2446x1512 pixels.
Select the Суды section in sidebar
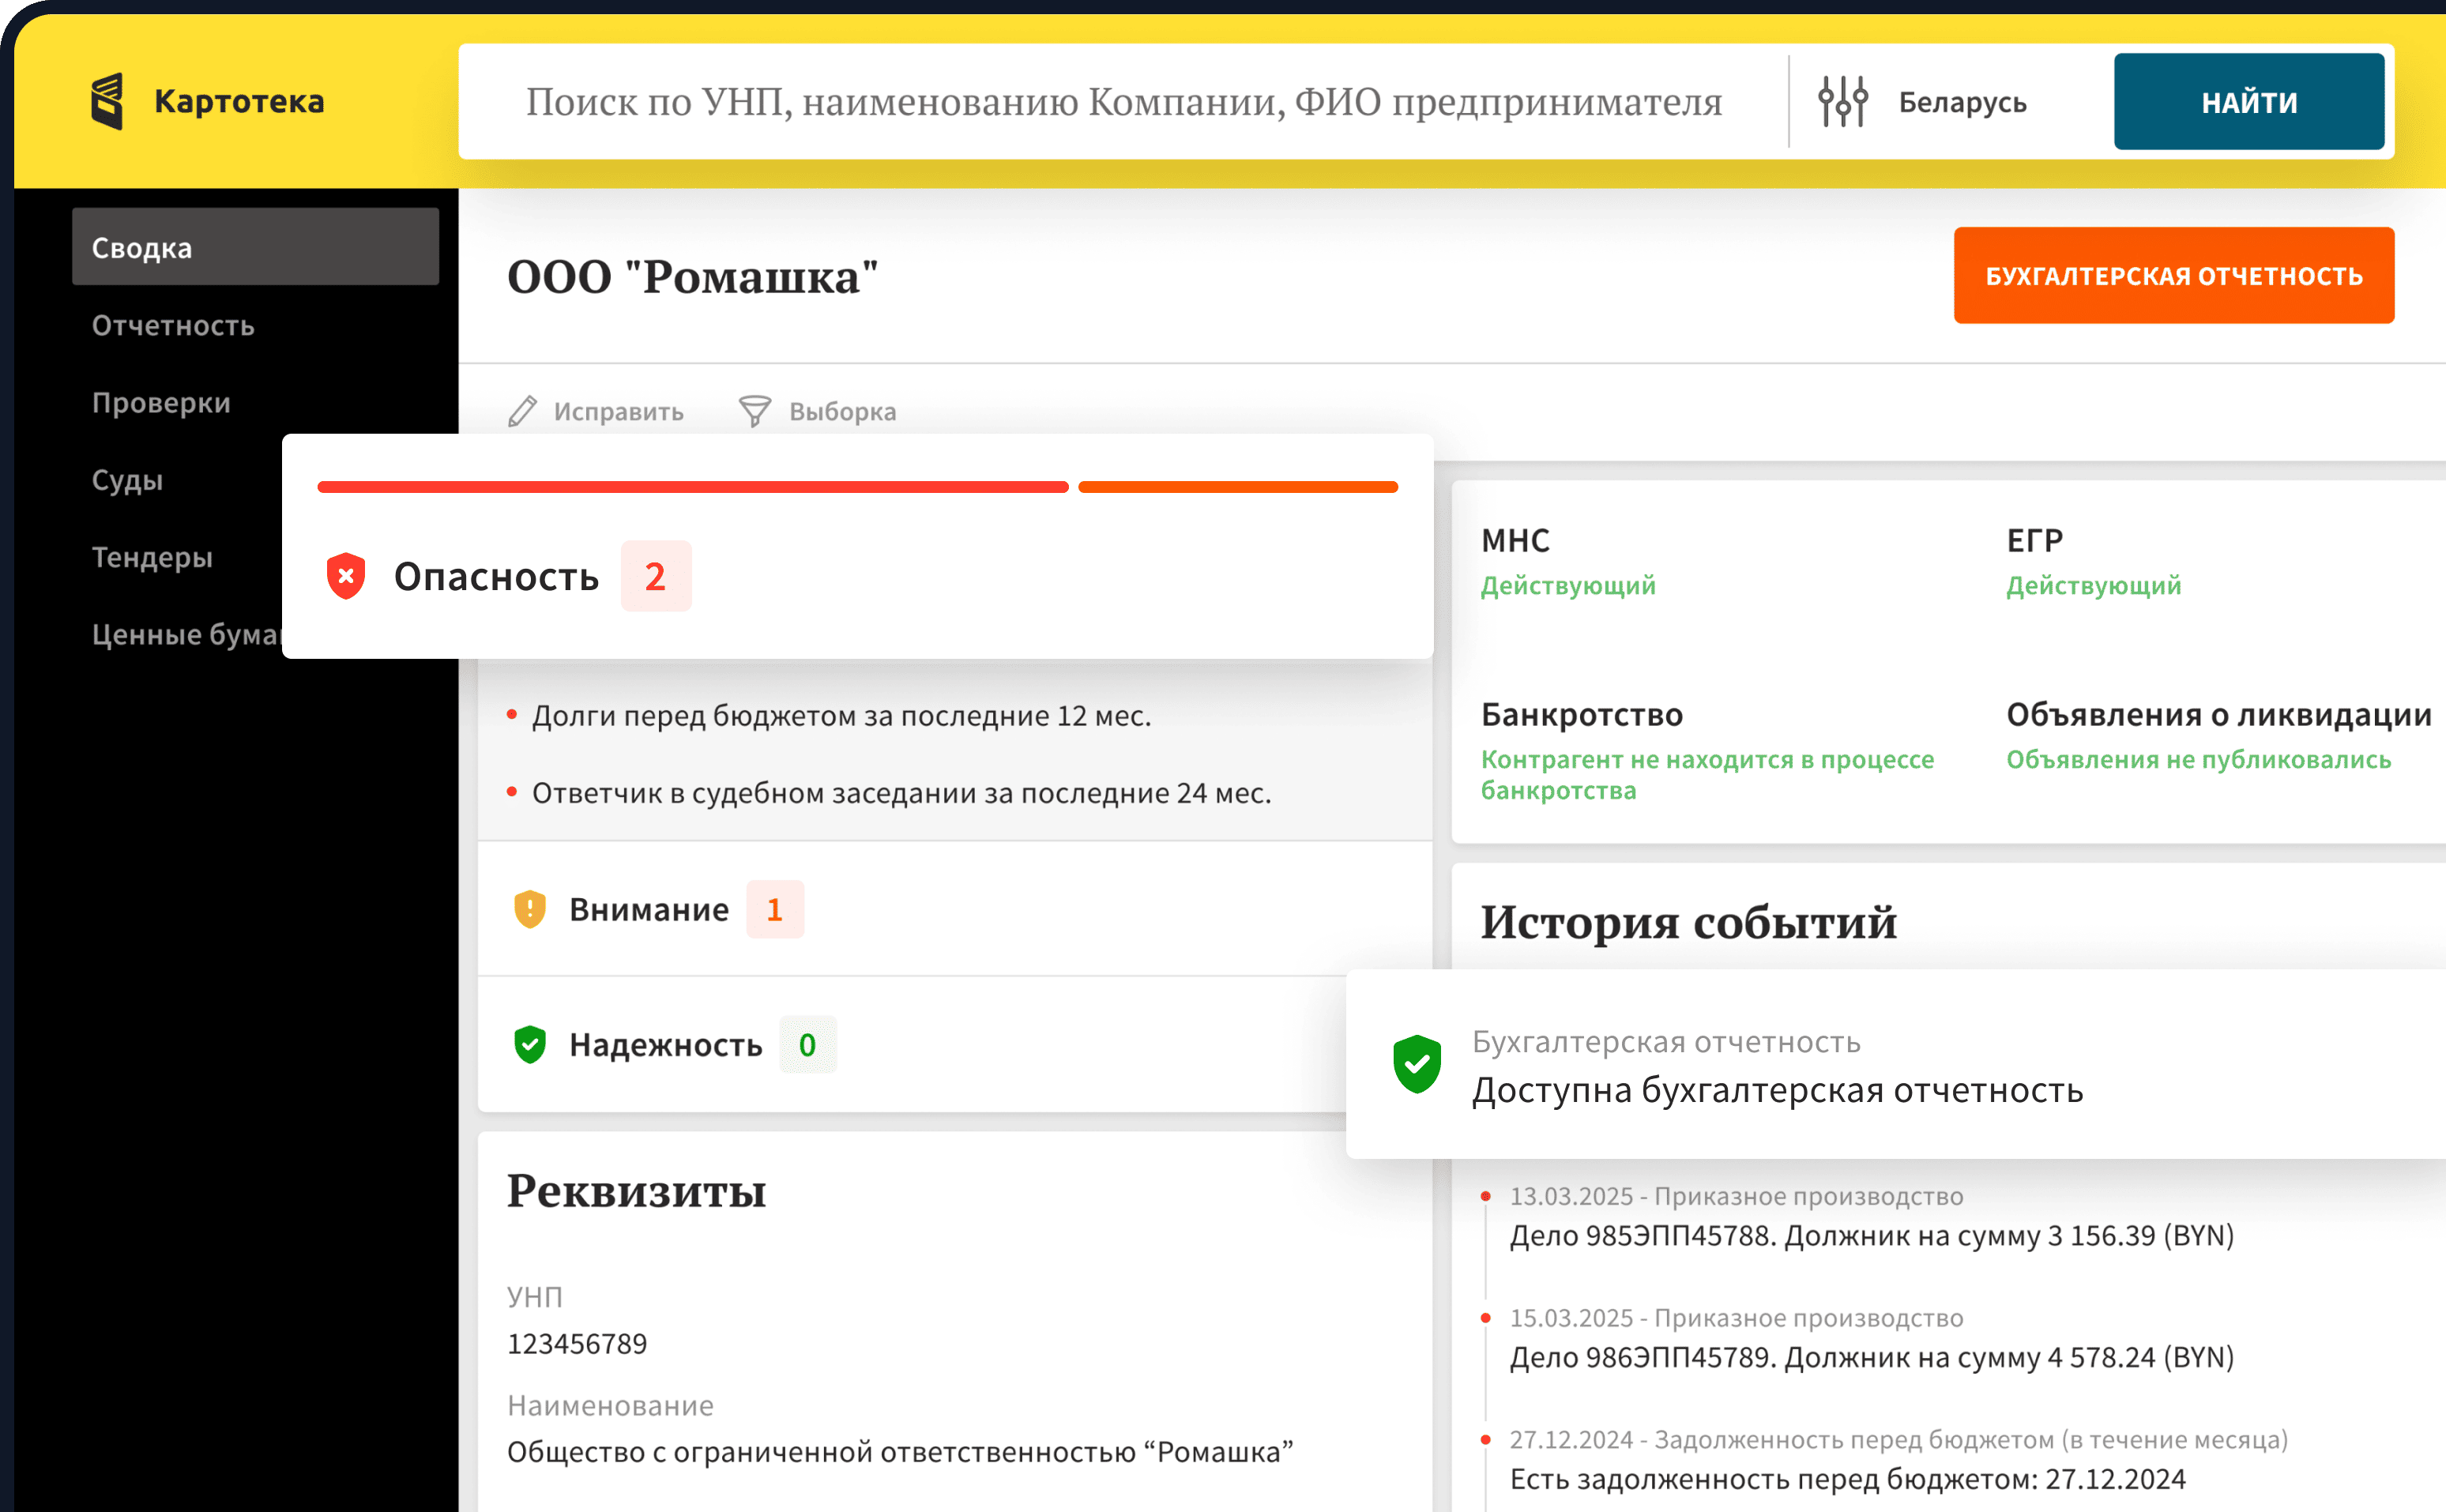tap(127, 480)
